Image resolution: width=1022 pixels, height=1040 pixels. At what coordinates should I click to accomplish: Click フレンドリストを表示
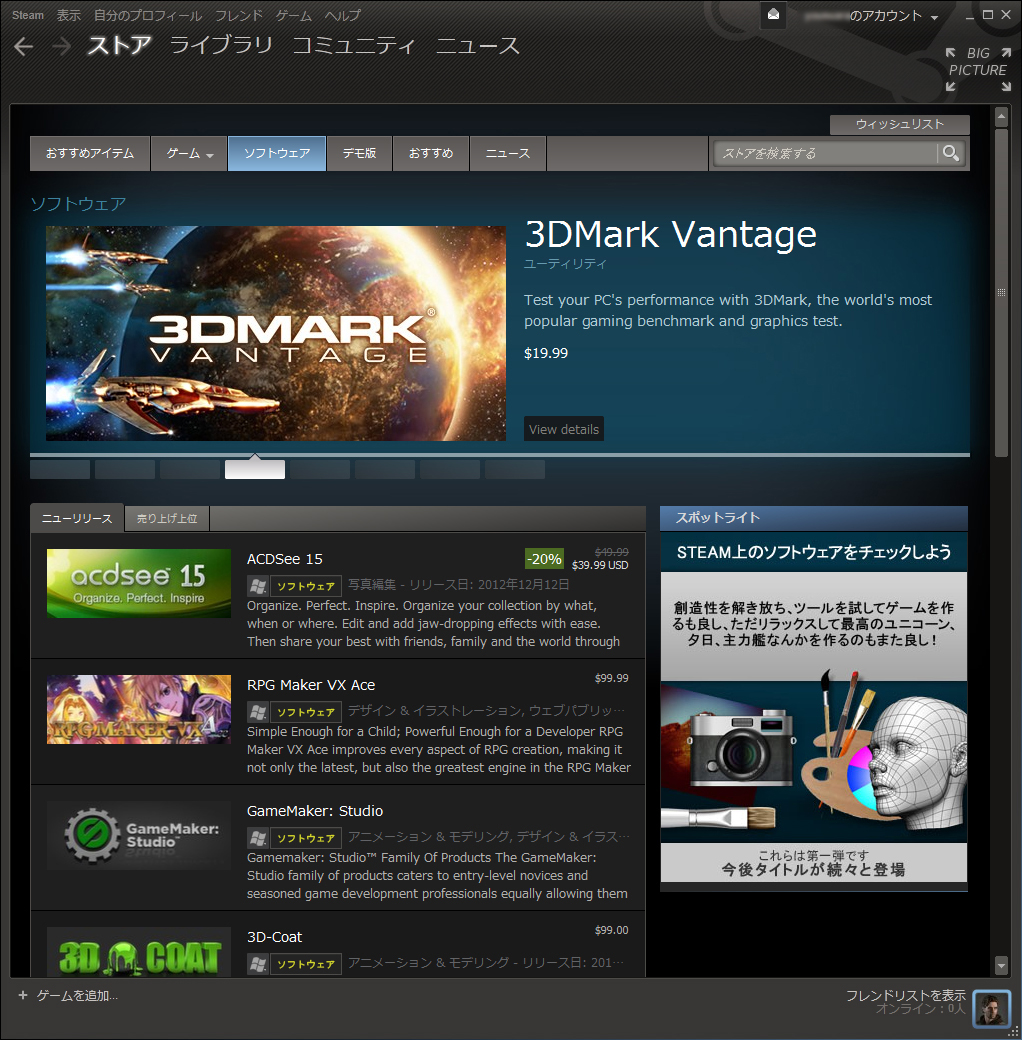point(905,996)
